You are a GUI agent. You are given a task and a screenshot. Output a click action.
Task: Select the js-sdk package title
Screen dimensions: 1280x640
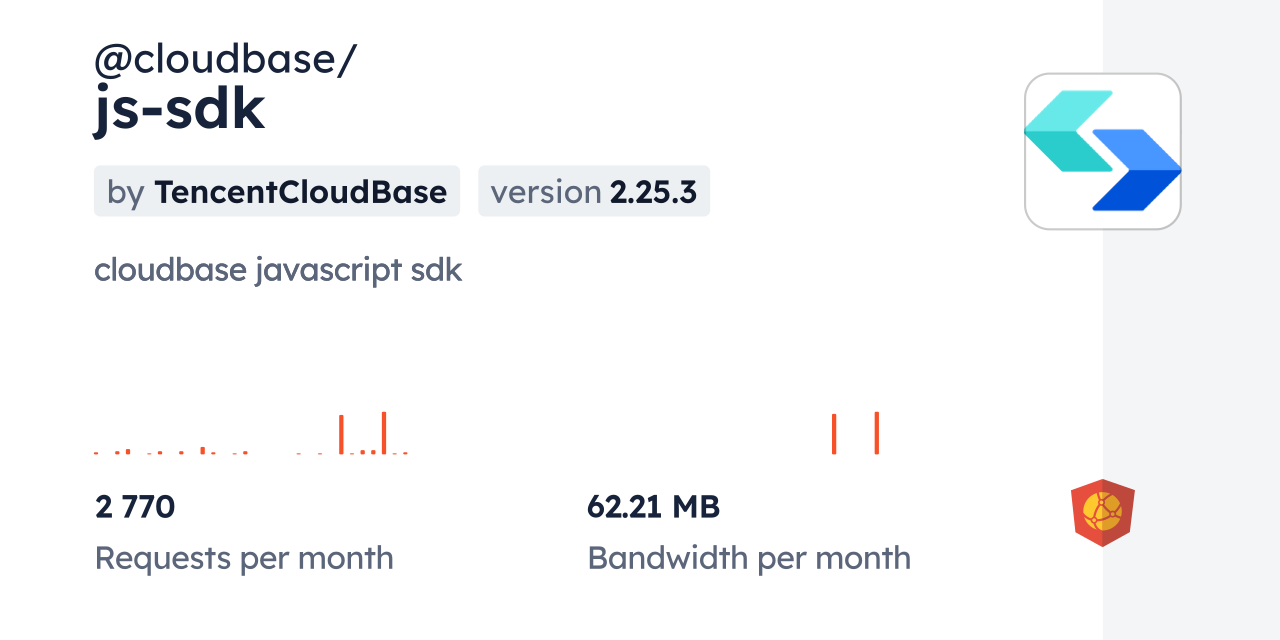(180, 110)
